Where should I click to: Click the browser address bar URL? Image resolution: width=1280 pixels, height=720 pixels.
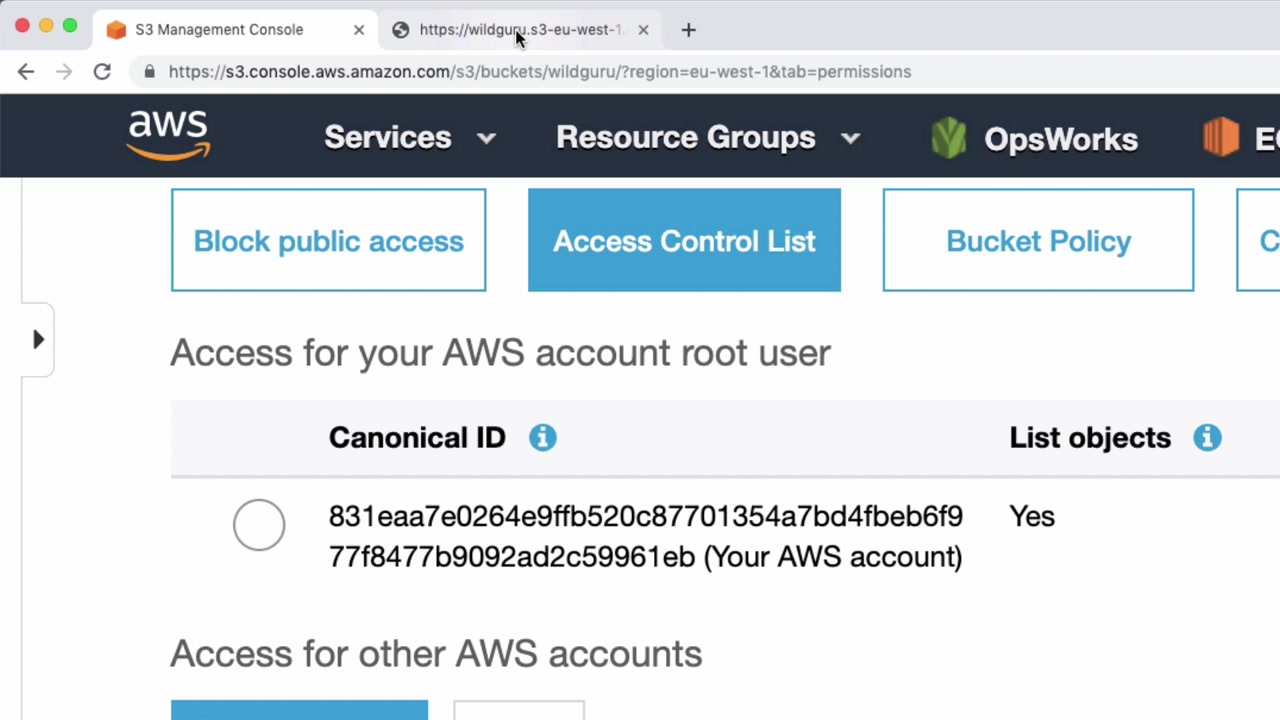(x=540, y=72)
